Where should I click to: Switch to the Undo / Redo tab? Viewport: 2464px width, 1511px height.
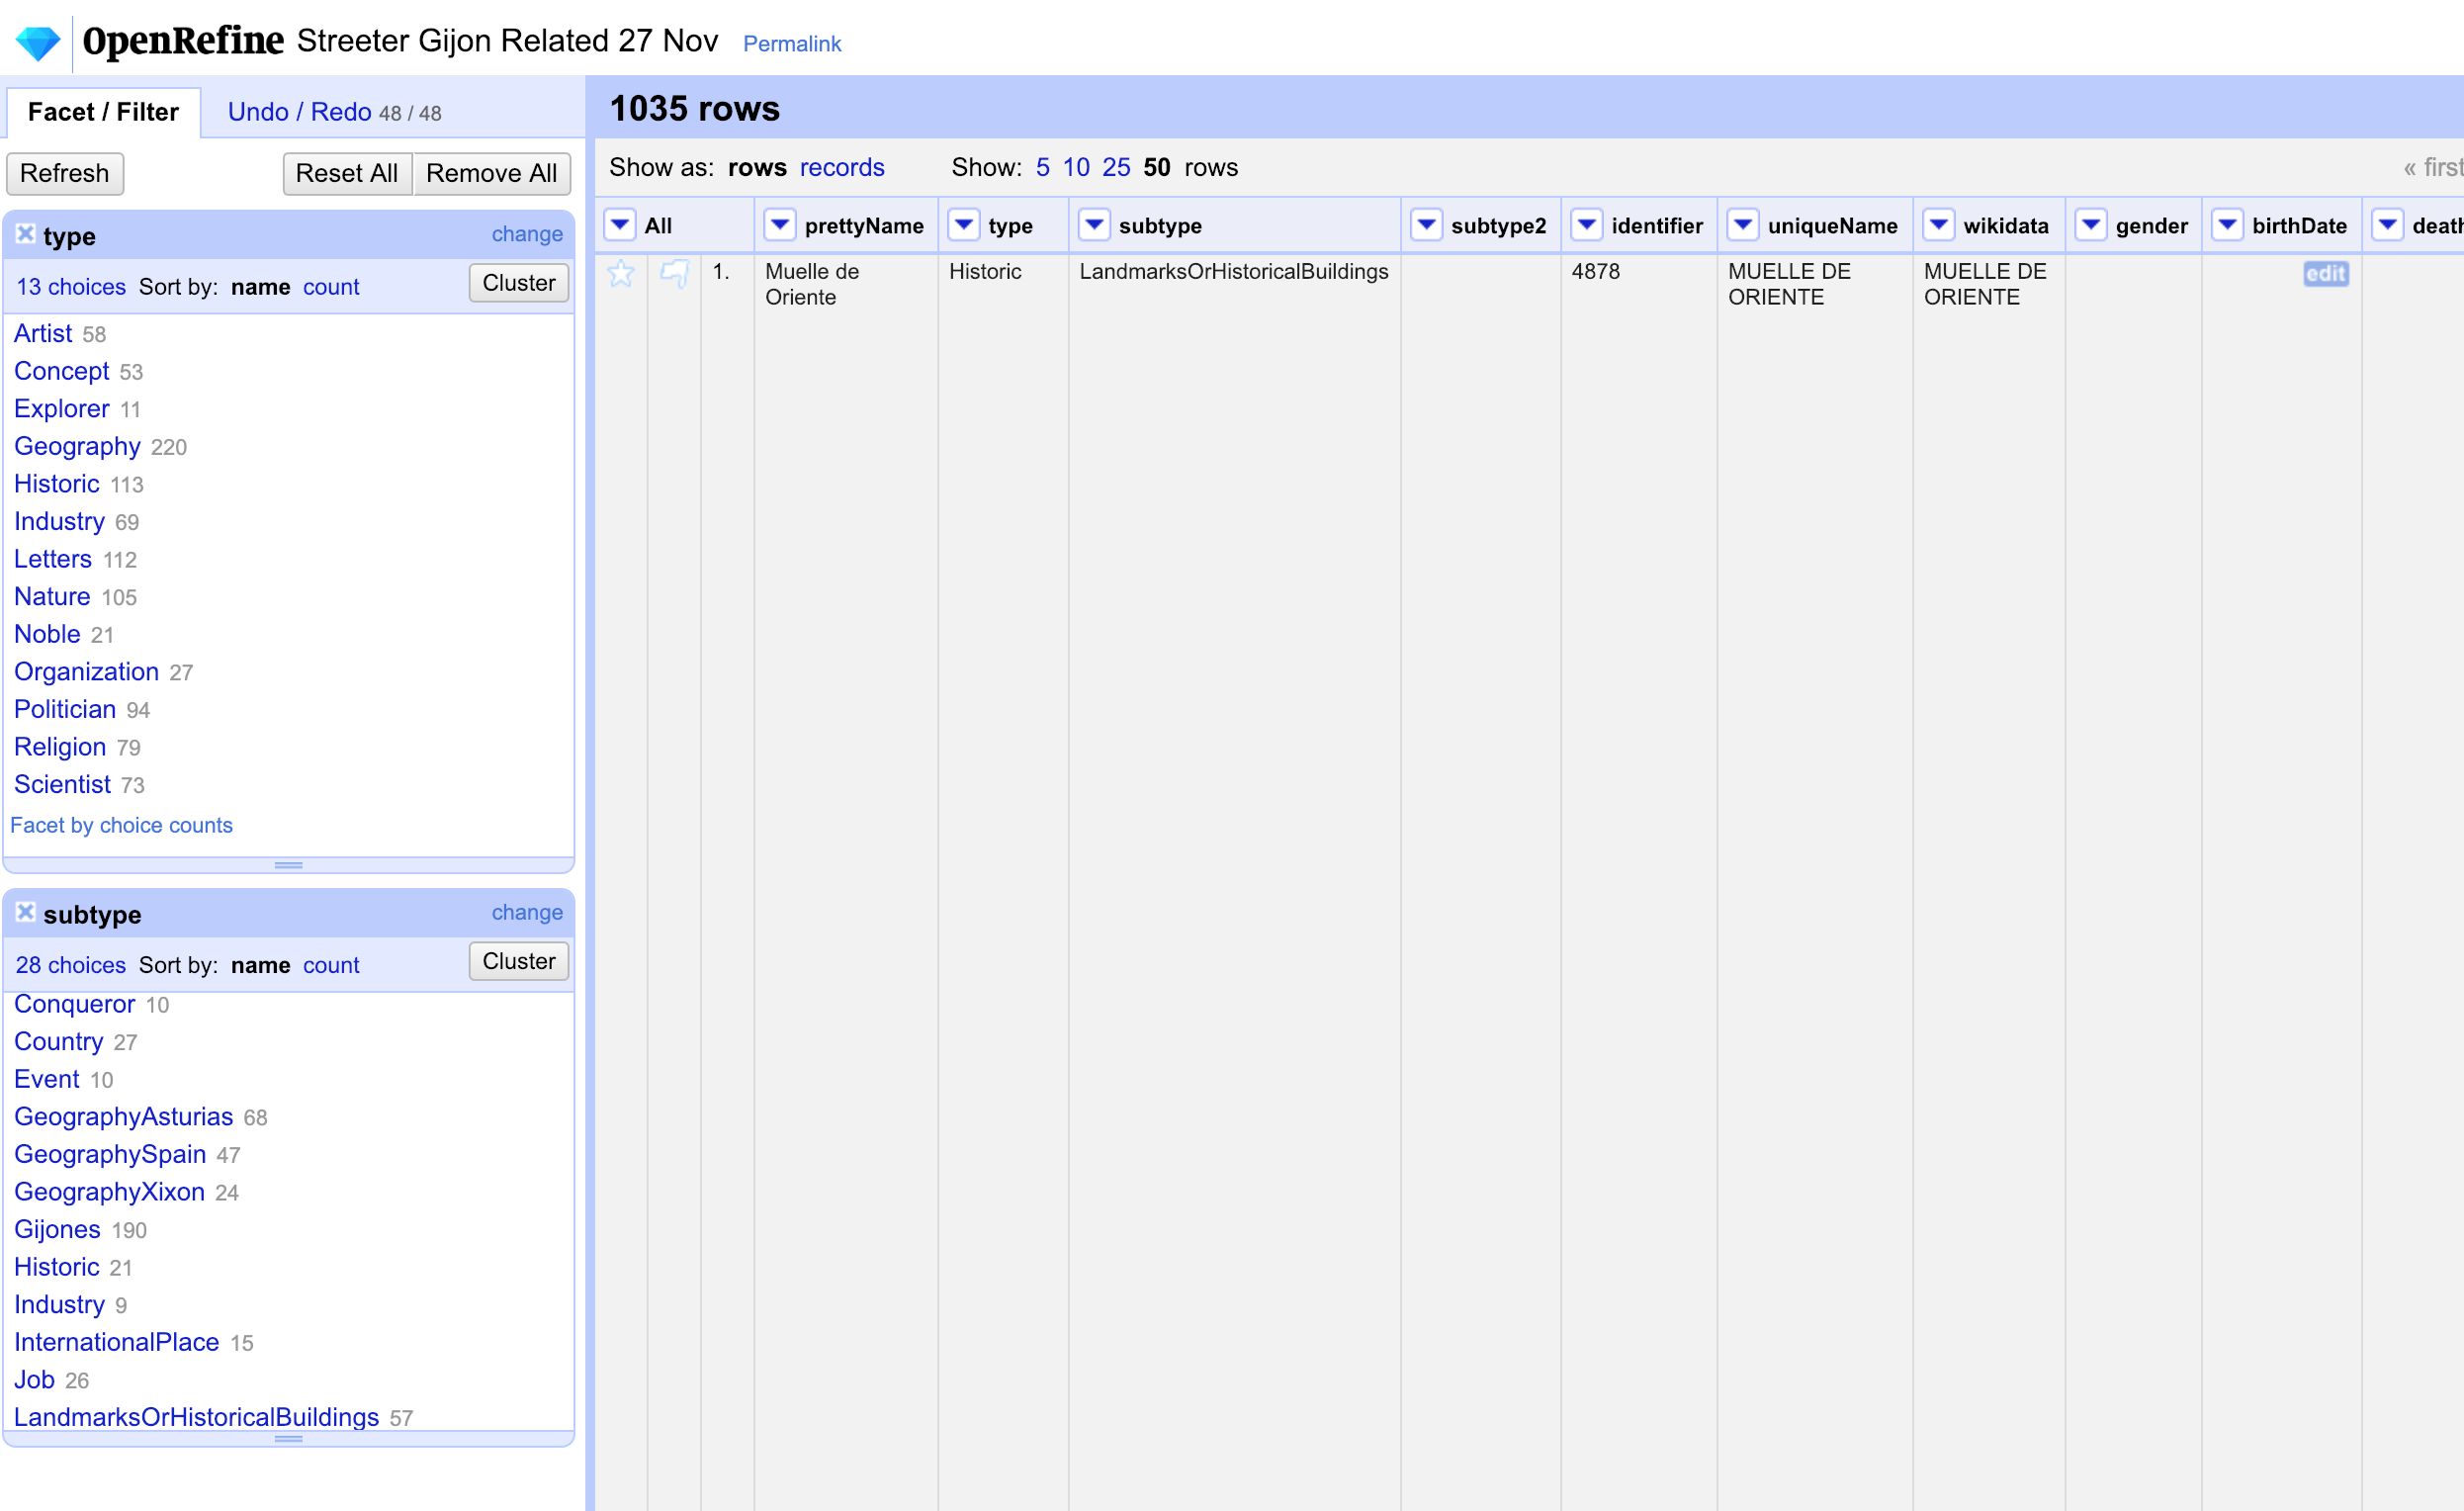tap(299, 111)
